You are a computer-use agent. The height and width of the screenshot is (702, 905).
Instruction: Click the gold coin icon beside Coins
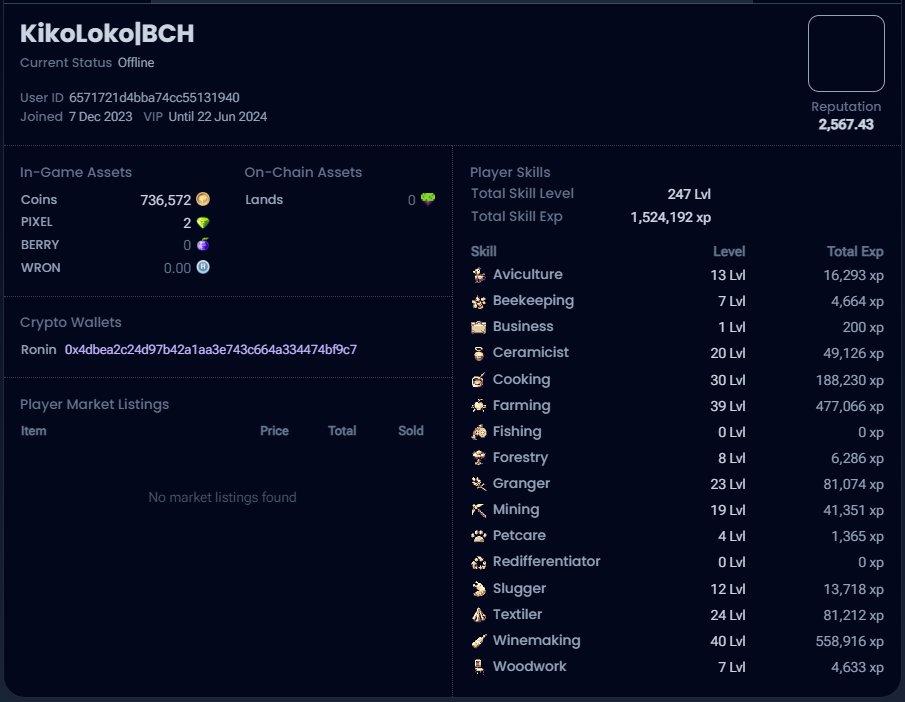click(203, 199)
